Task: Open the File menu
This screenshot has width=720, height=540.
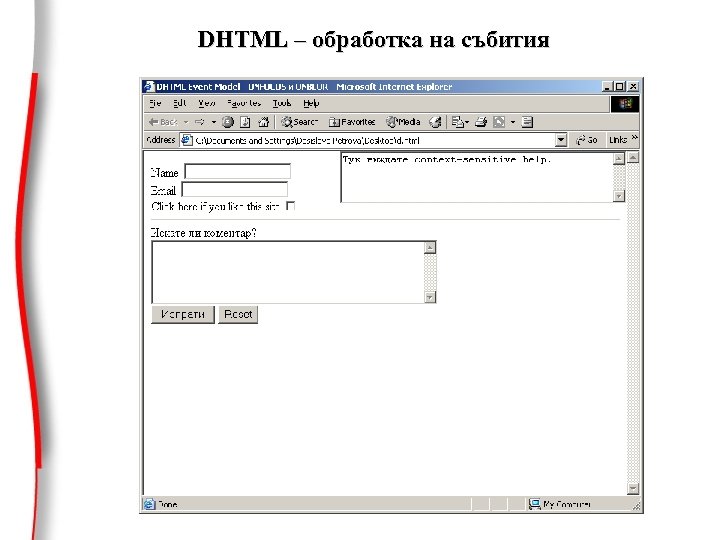Action: pos(155,103)
